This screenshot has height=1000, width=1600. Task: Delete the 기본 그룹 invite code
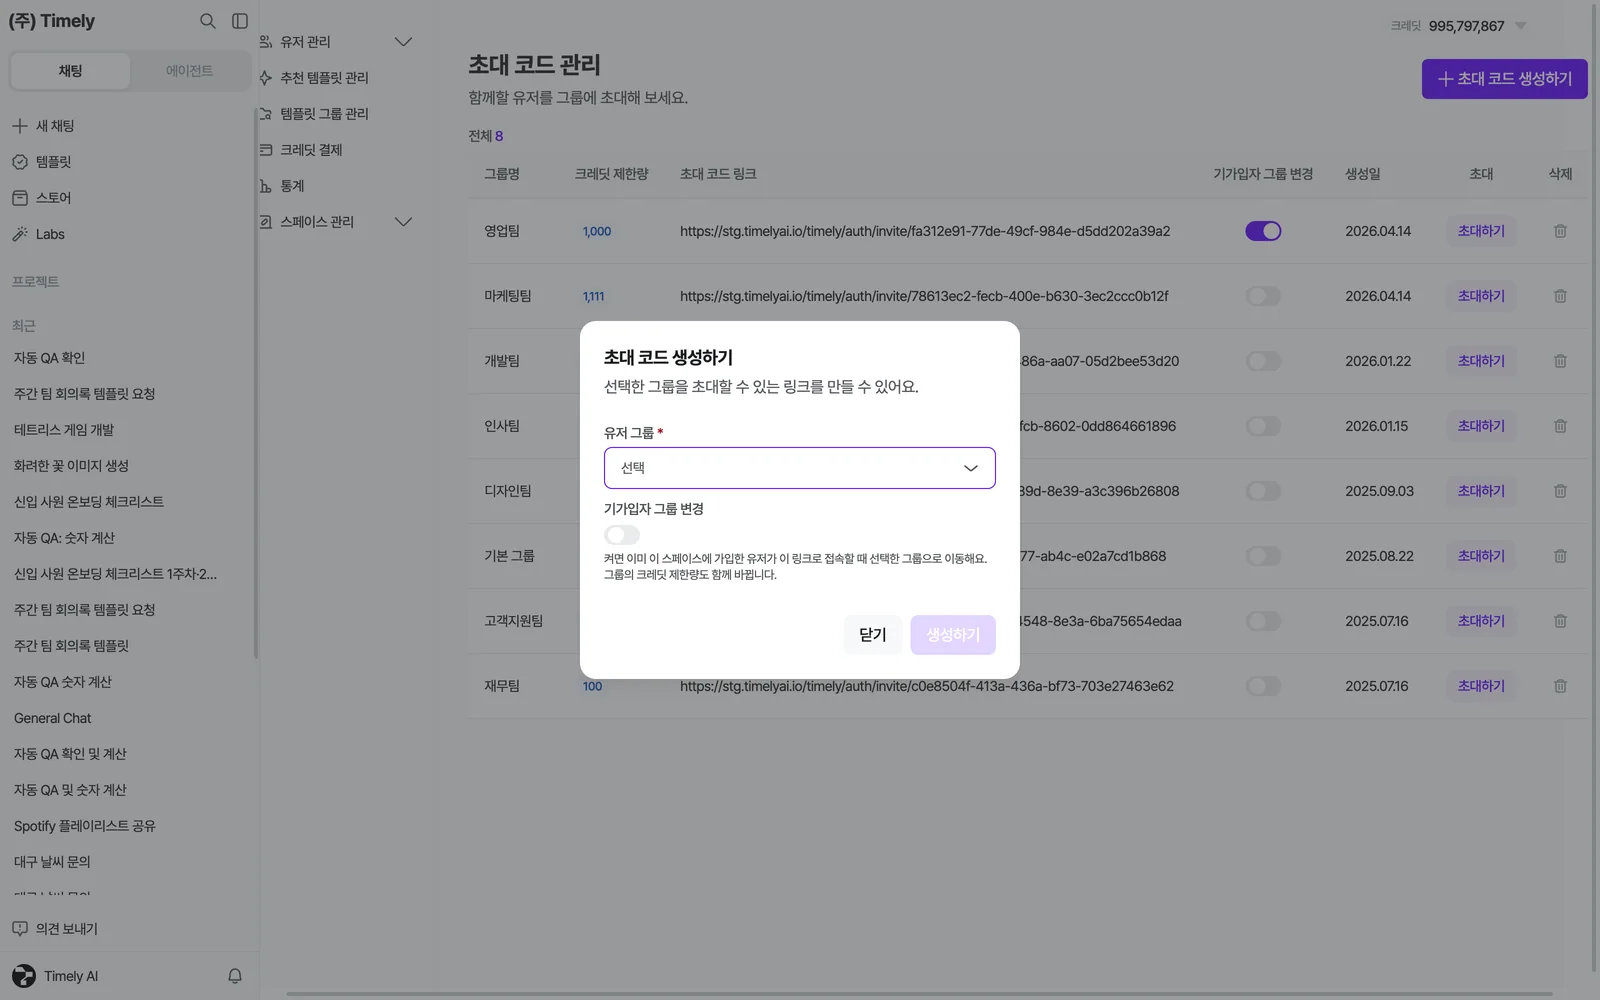click(x=1560, y=556)
